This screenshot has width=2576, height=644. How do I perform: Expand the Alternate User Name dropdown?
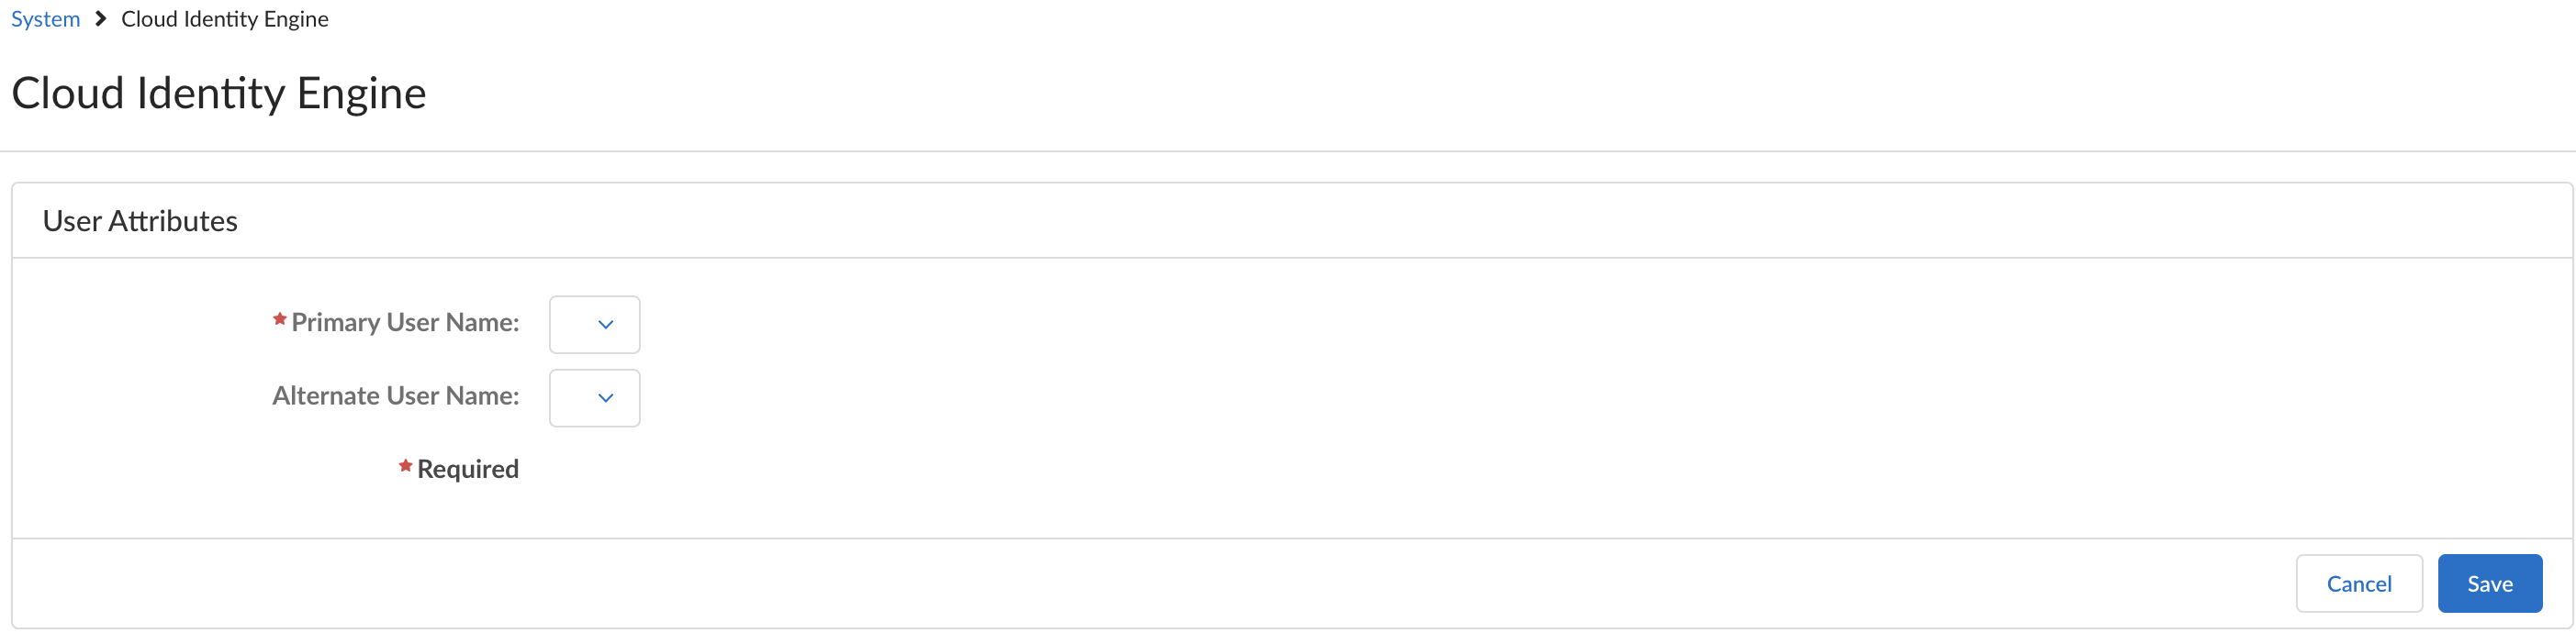point(594,398)
